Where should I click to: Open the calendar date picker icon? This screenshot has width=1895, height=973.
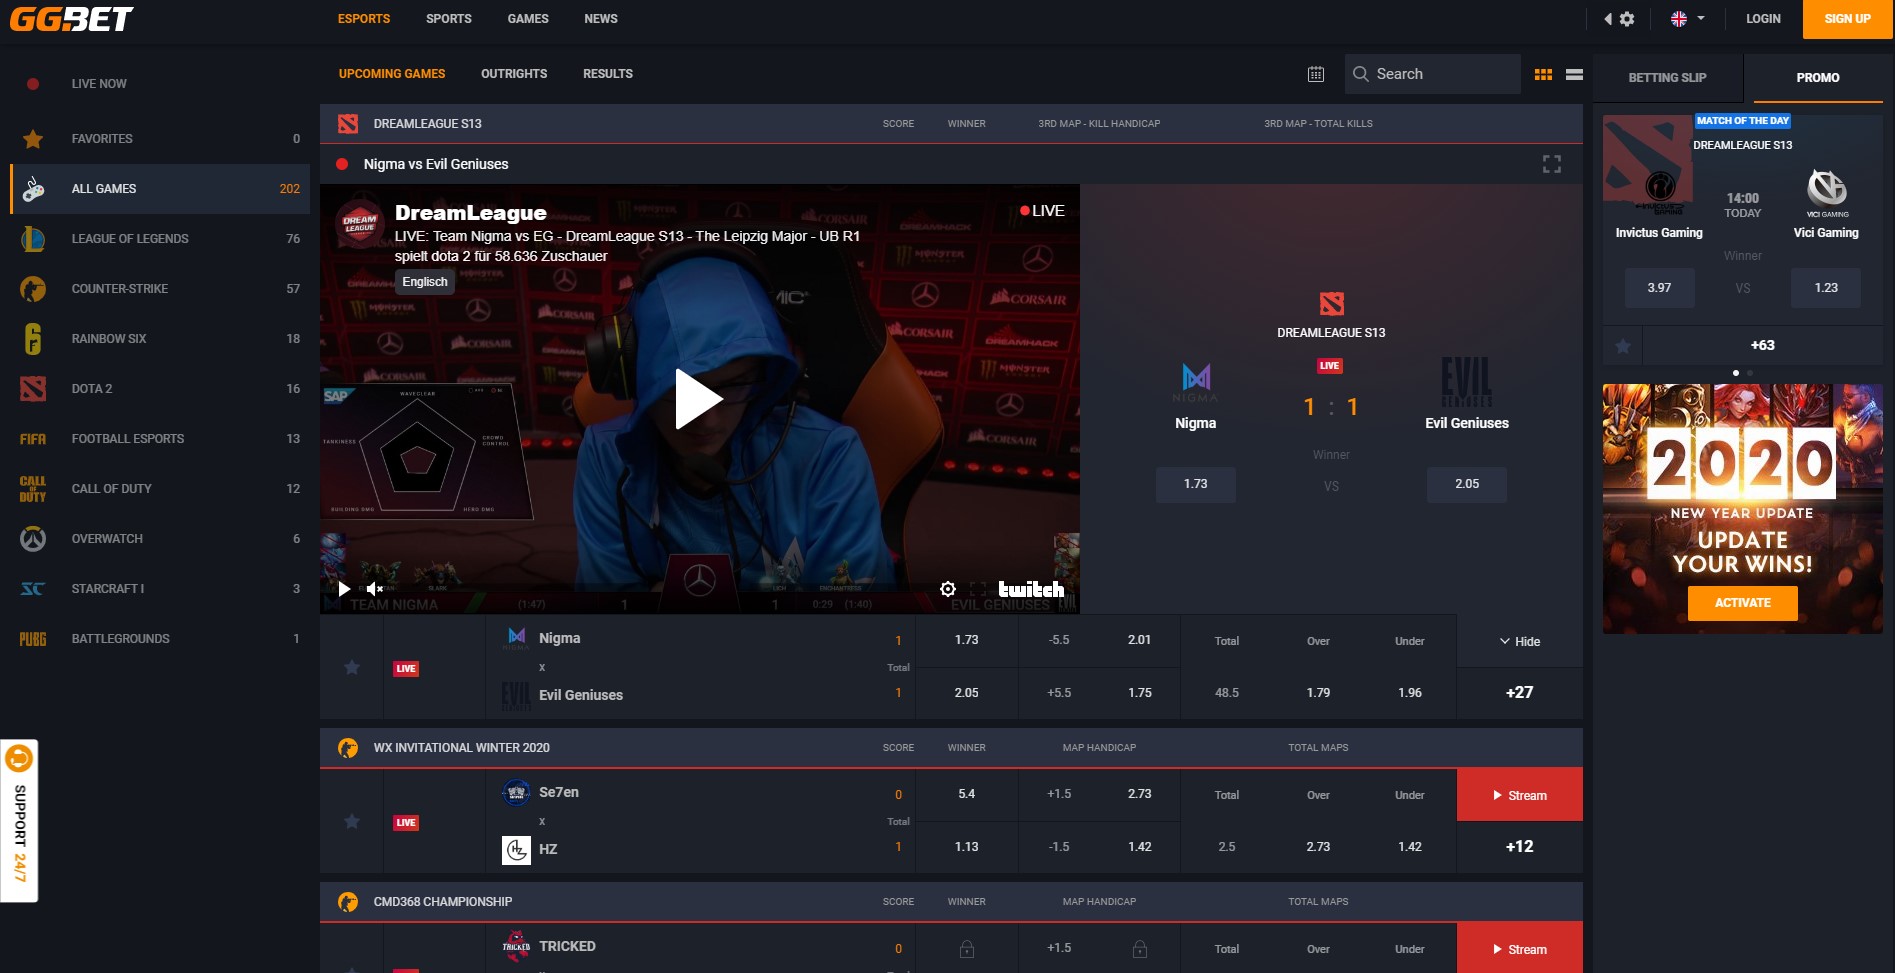(x=1316, y=74)
